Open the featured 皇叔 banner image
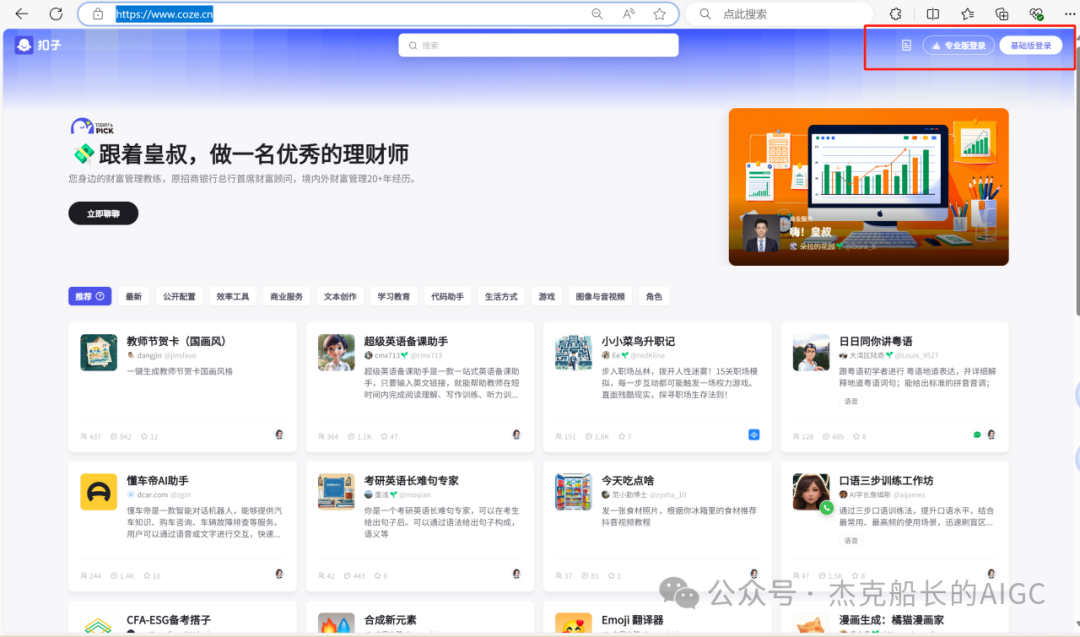Viewport: 1080px width, 637px height. pyautogui.click(x=869, y=187)
